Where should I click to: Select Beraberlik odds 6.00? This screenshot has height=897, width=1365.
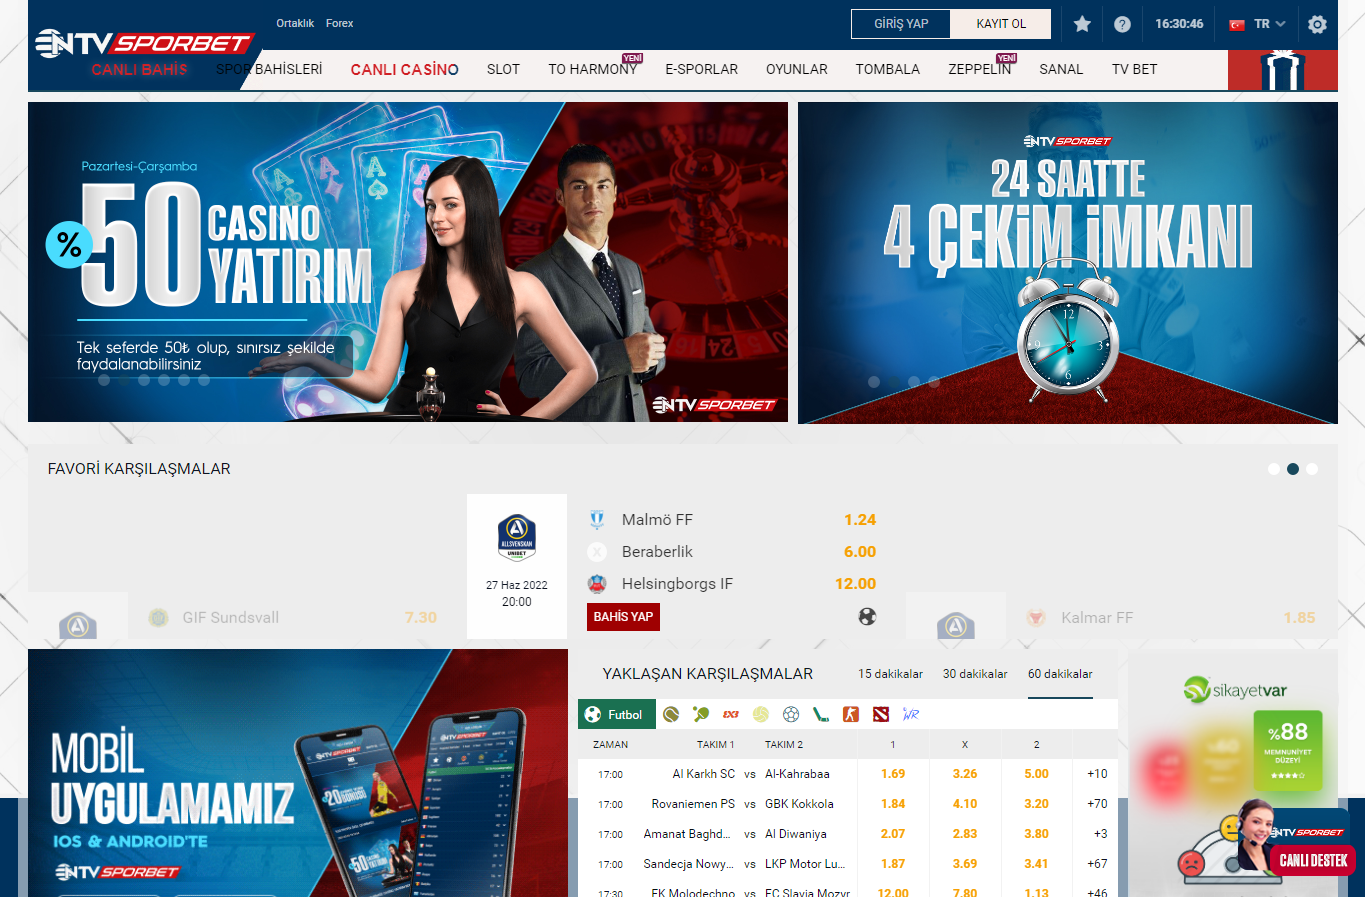[x=859, y=552]
